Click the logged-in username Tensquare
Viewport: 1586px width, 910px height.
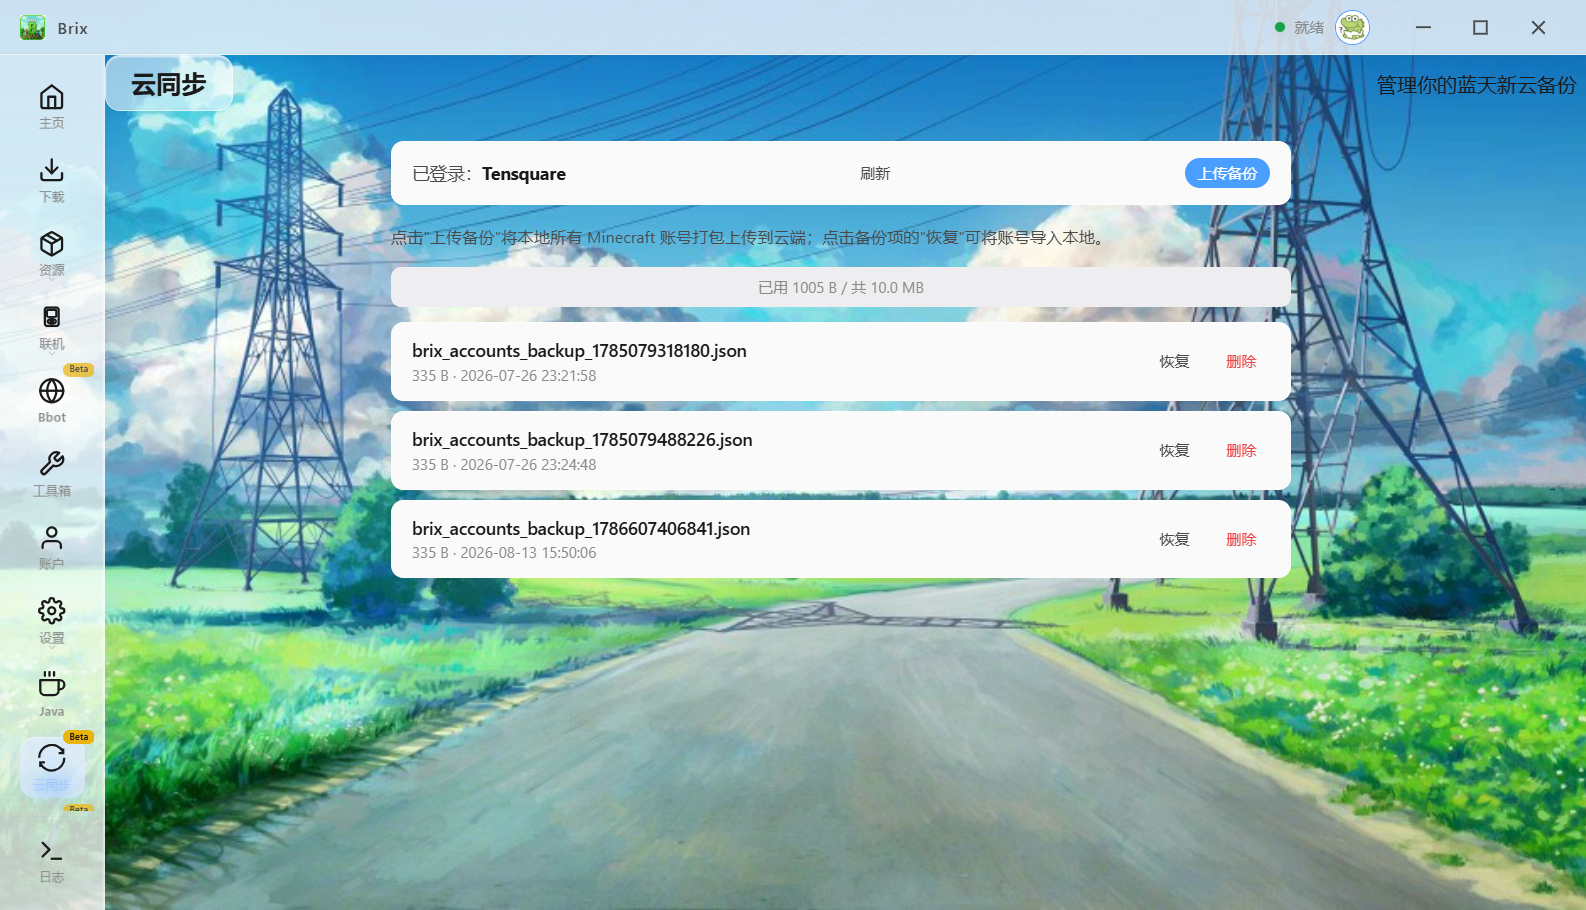tap(524, 174)
